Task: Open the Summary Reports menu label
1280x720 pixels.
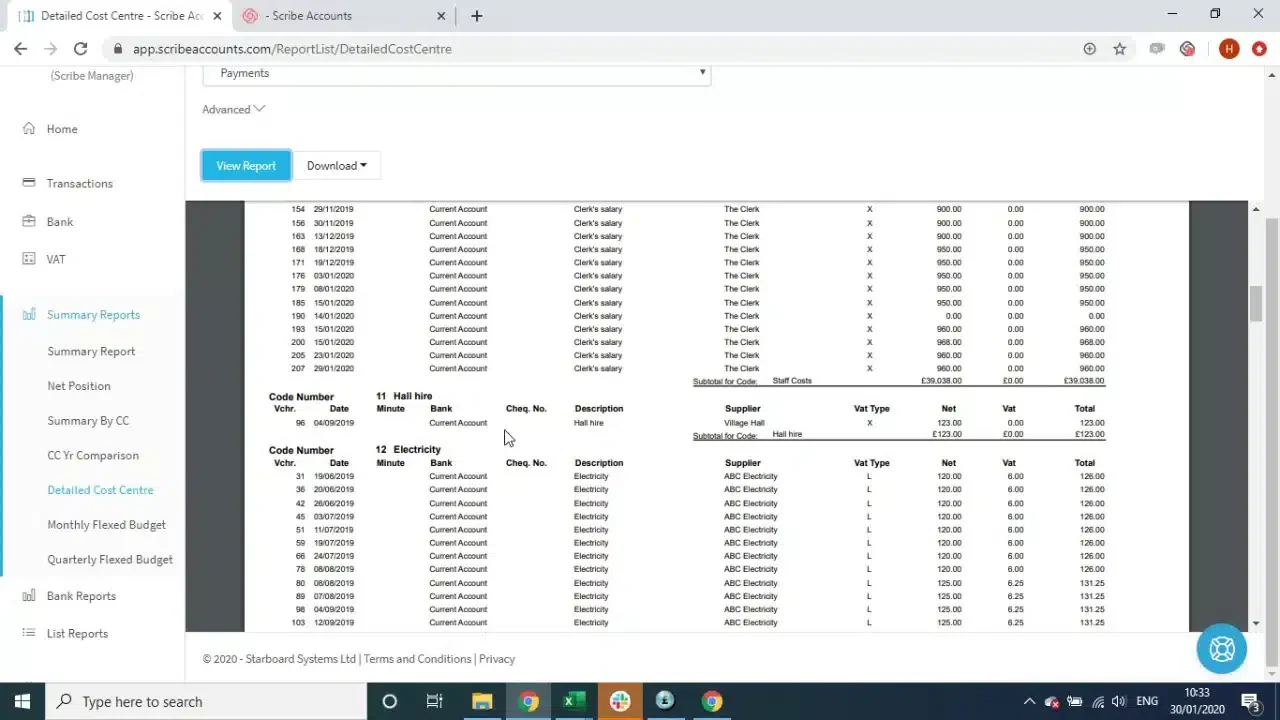Action: coord(93,315)
